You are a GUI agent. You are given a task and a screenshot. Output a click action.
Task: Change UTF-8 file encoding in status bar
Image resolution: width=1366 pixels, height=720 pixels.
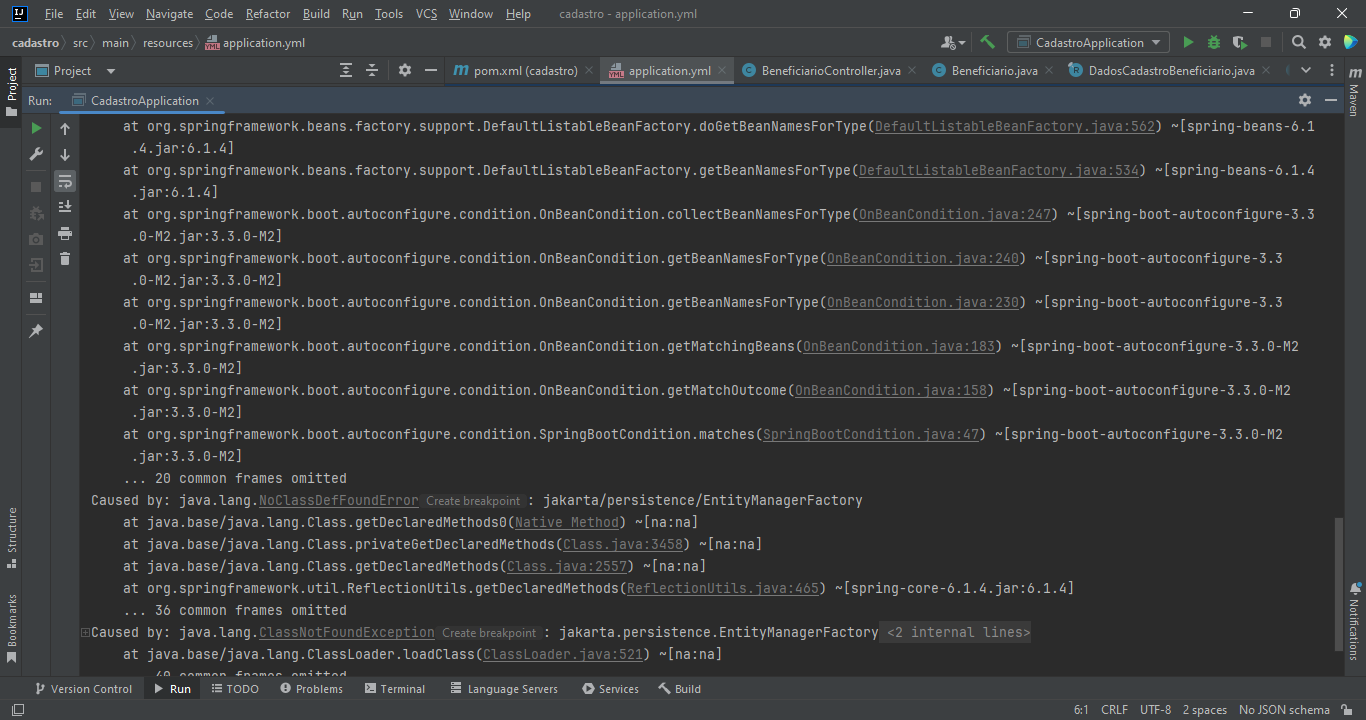pos(1155,710)
